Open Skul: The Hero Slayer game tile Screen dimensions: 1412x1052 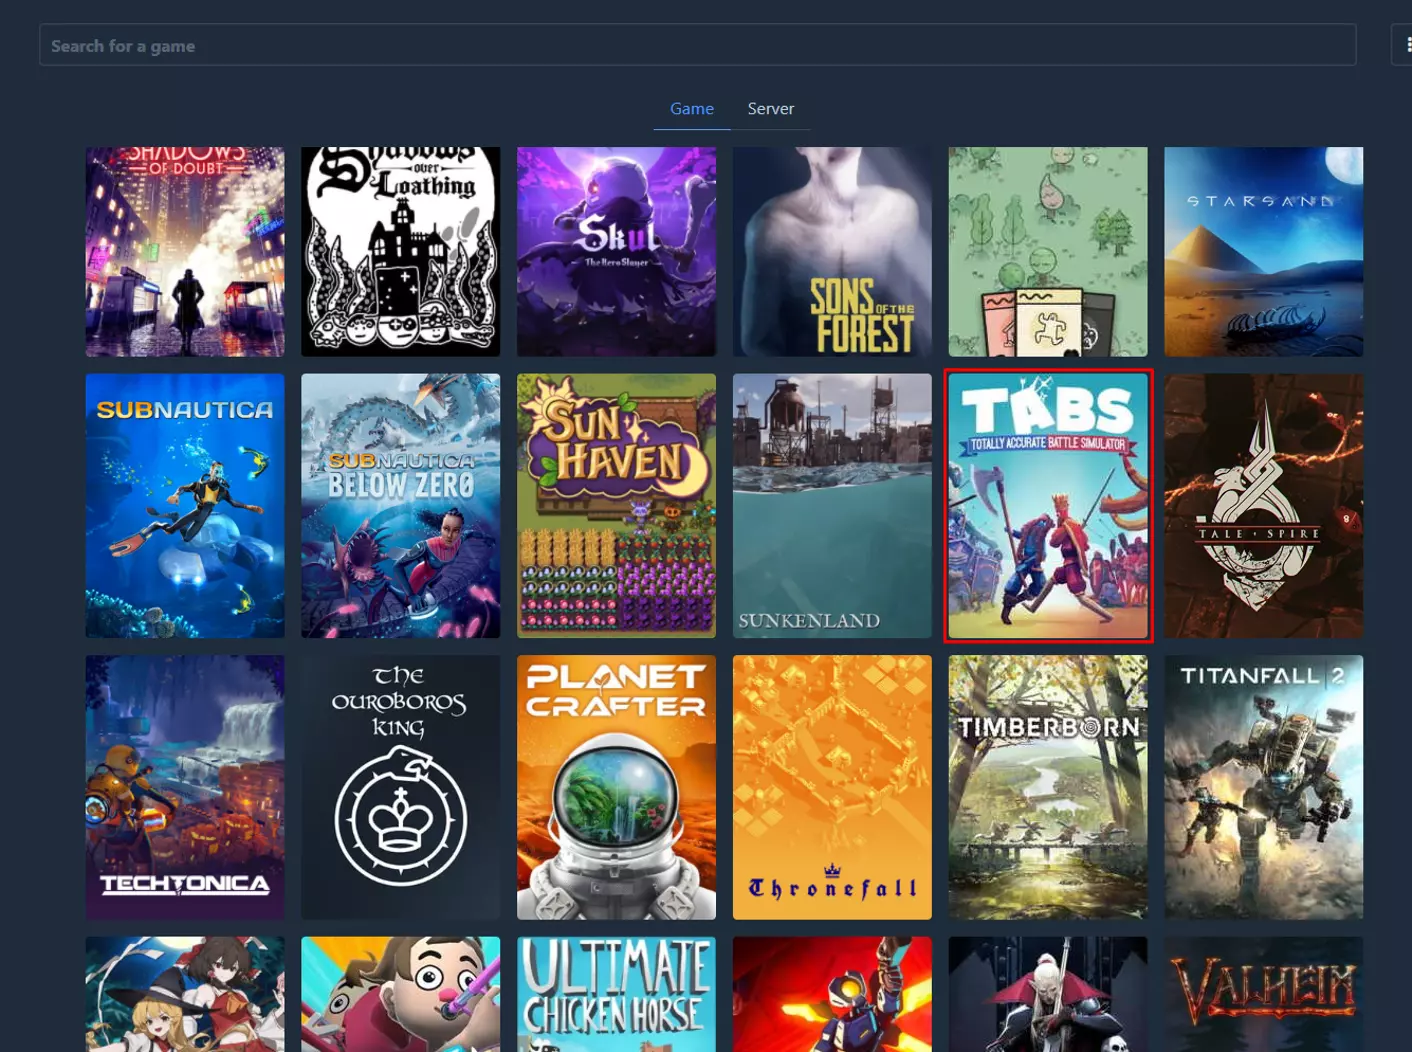616,252
